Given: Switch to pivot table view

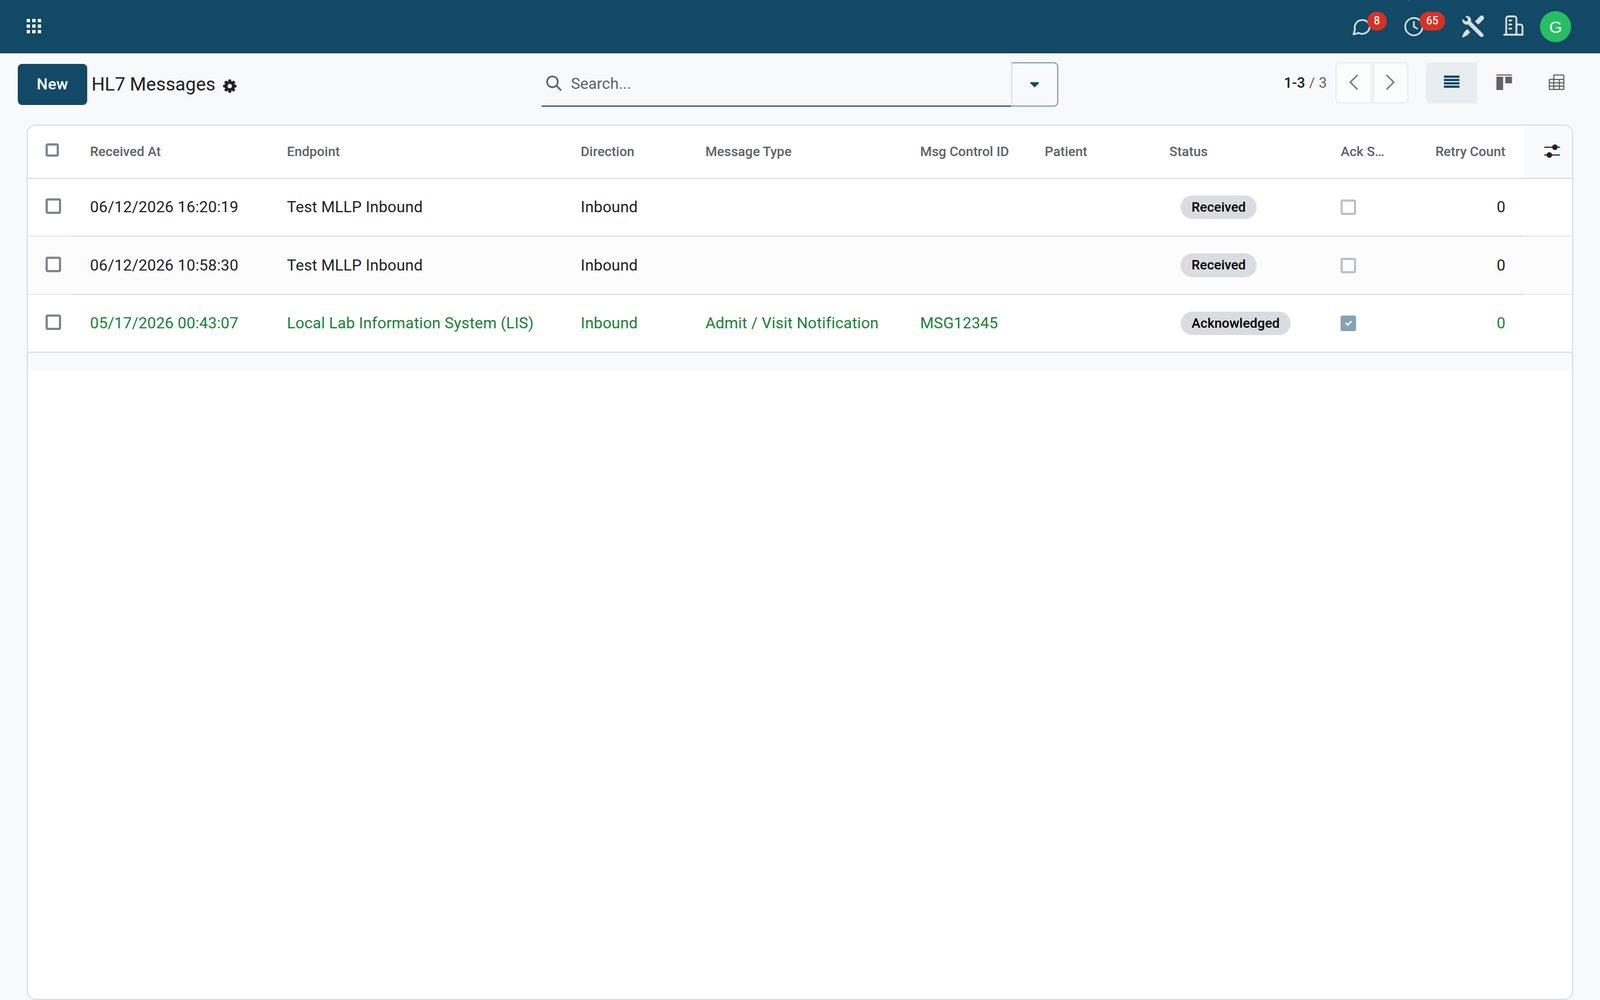Looking at the screenshot, I should pos(1556,83).
